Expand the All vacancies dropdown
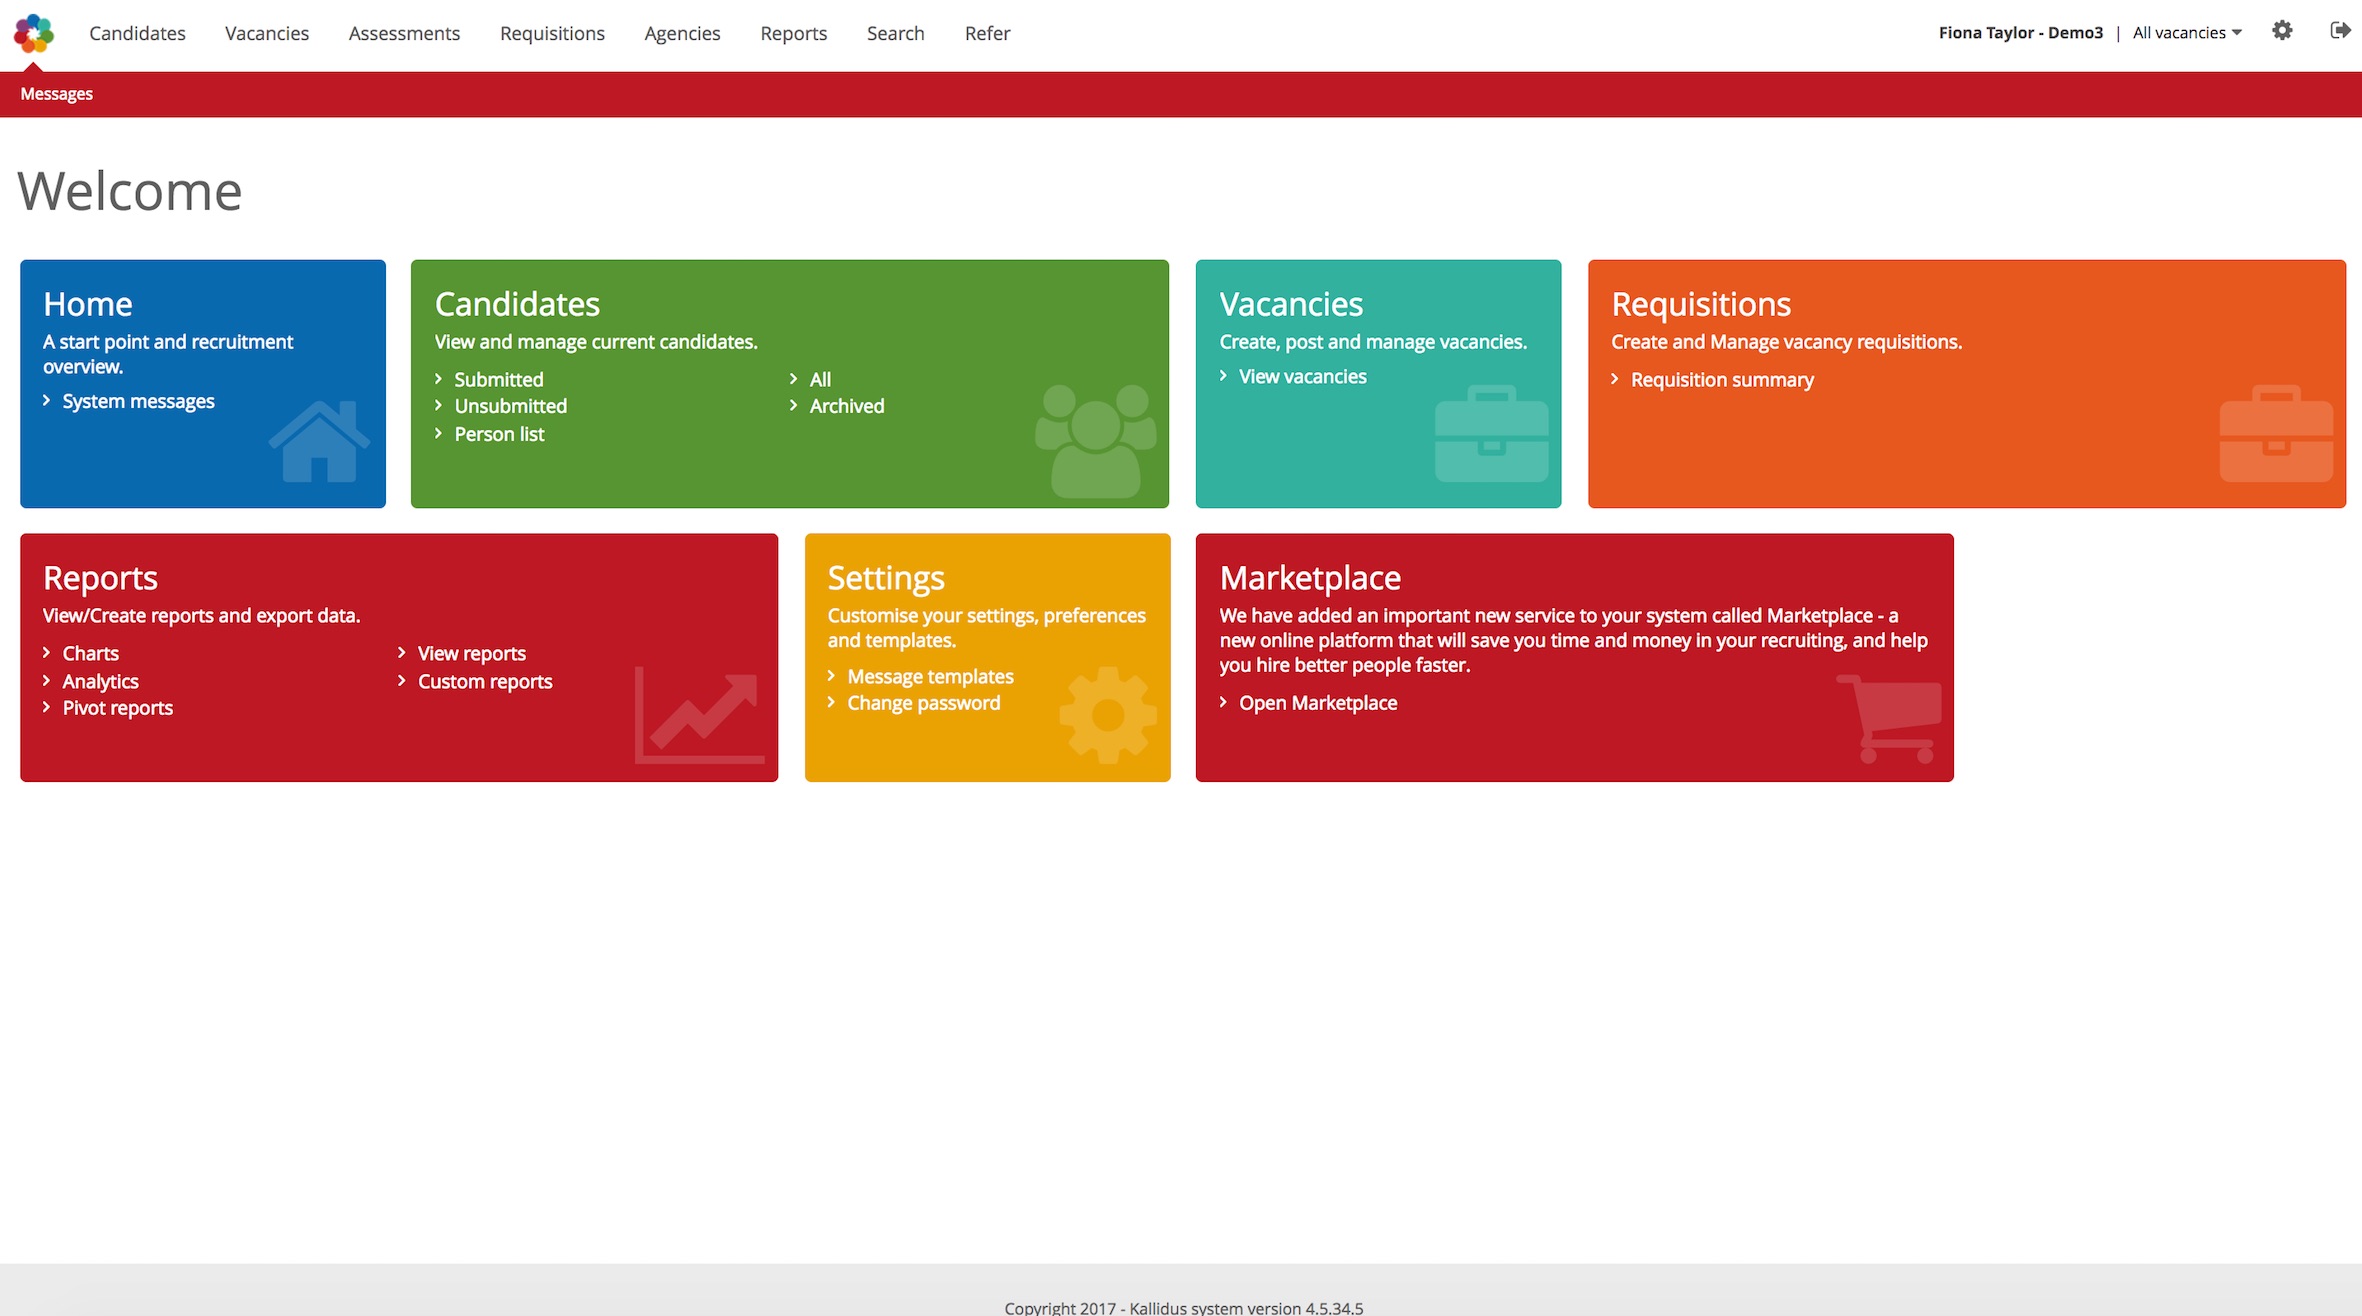 (2187, 33)
